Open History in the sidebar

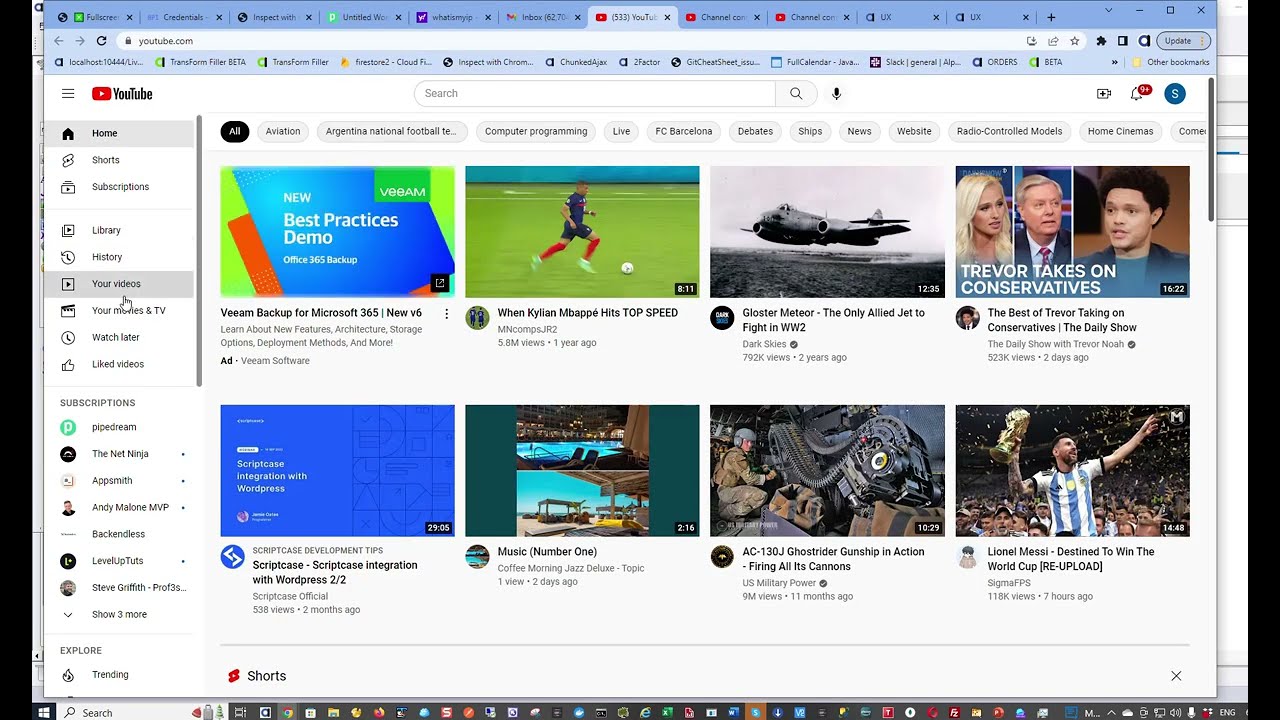coord(120,257)
